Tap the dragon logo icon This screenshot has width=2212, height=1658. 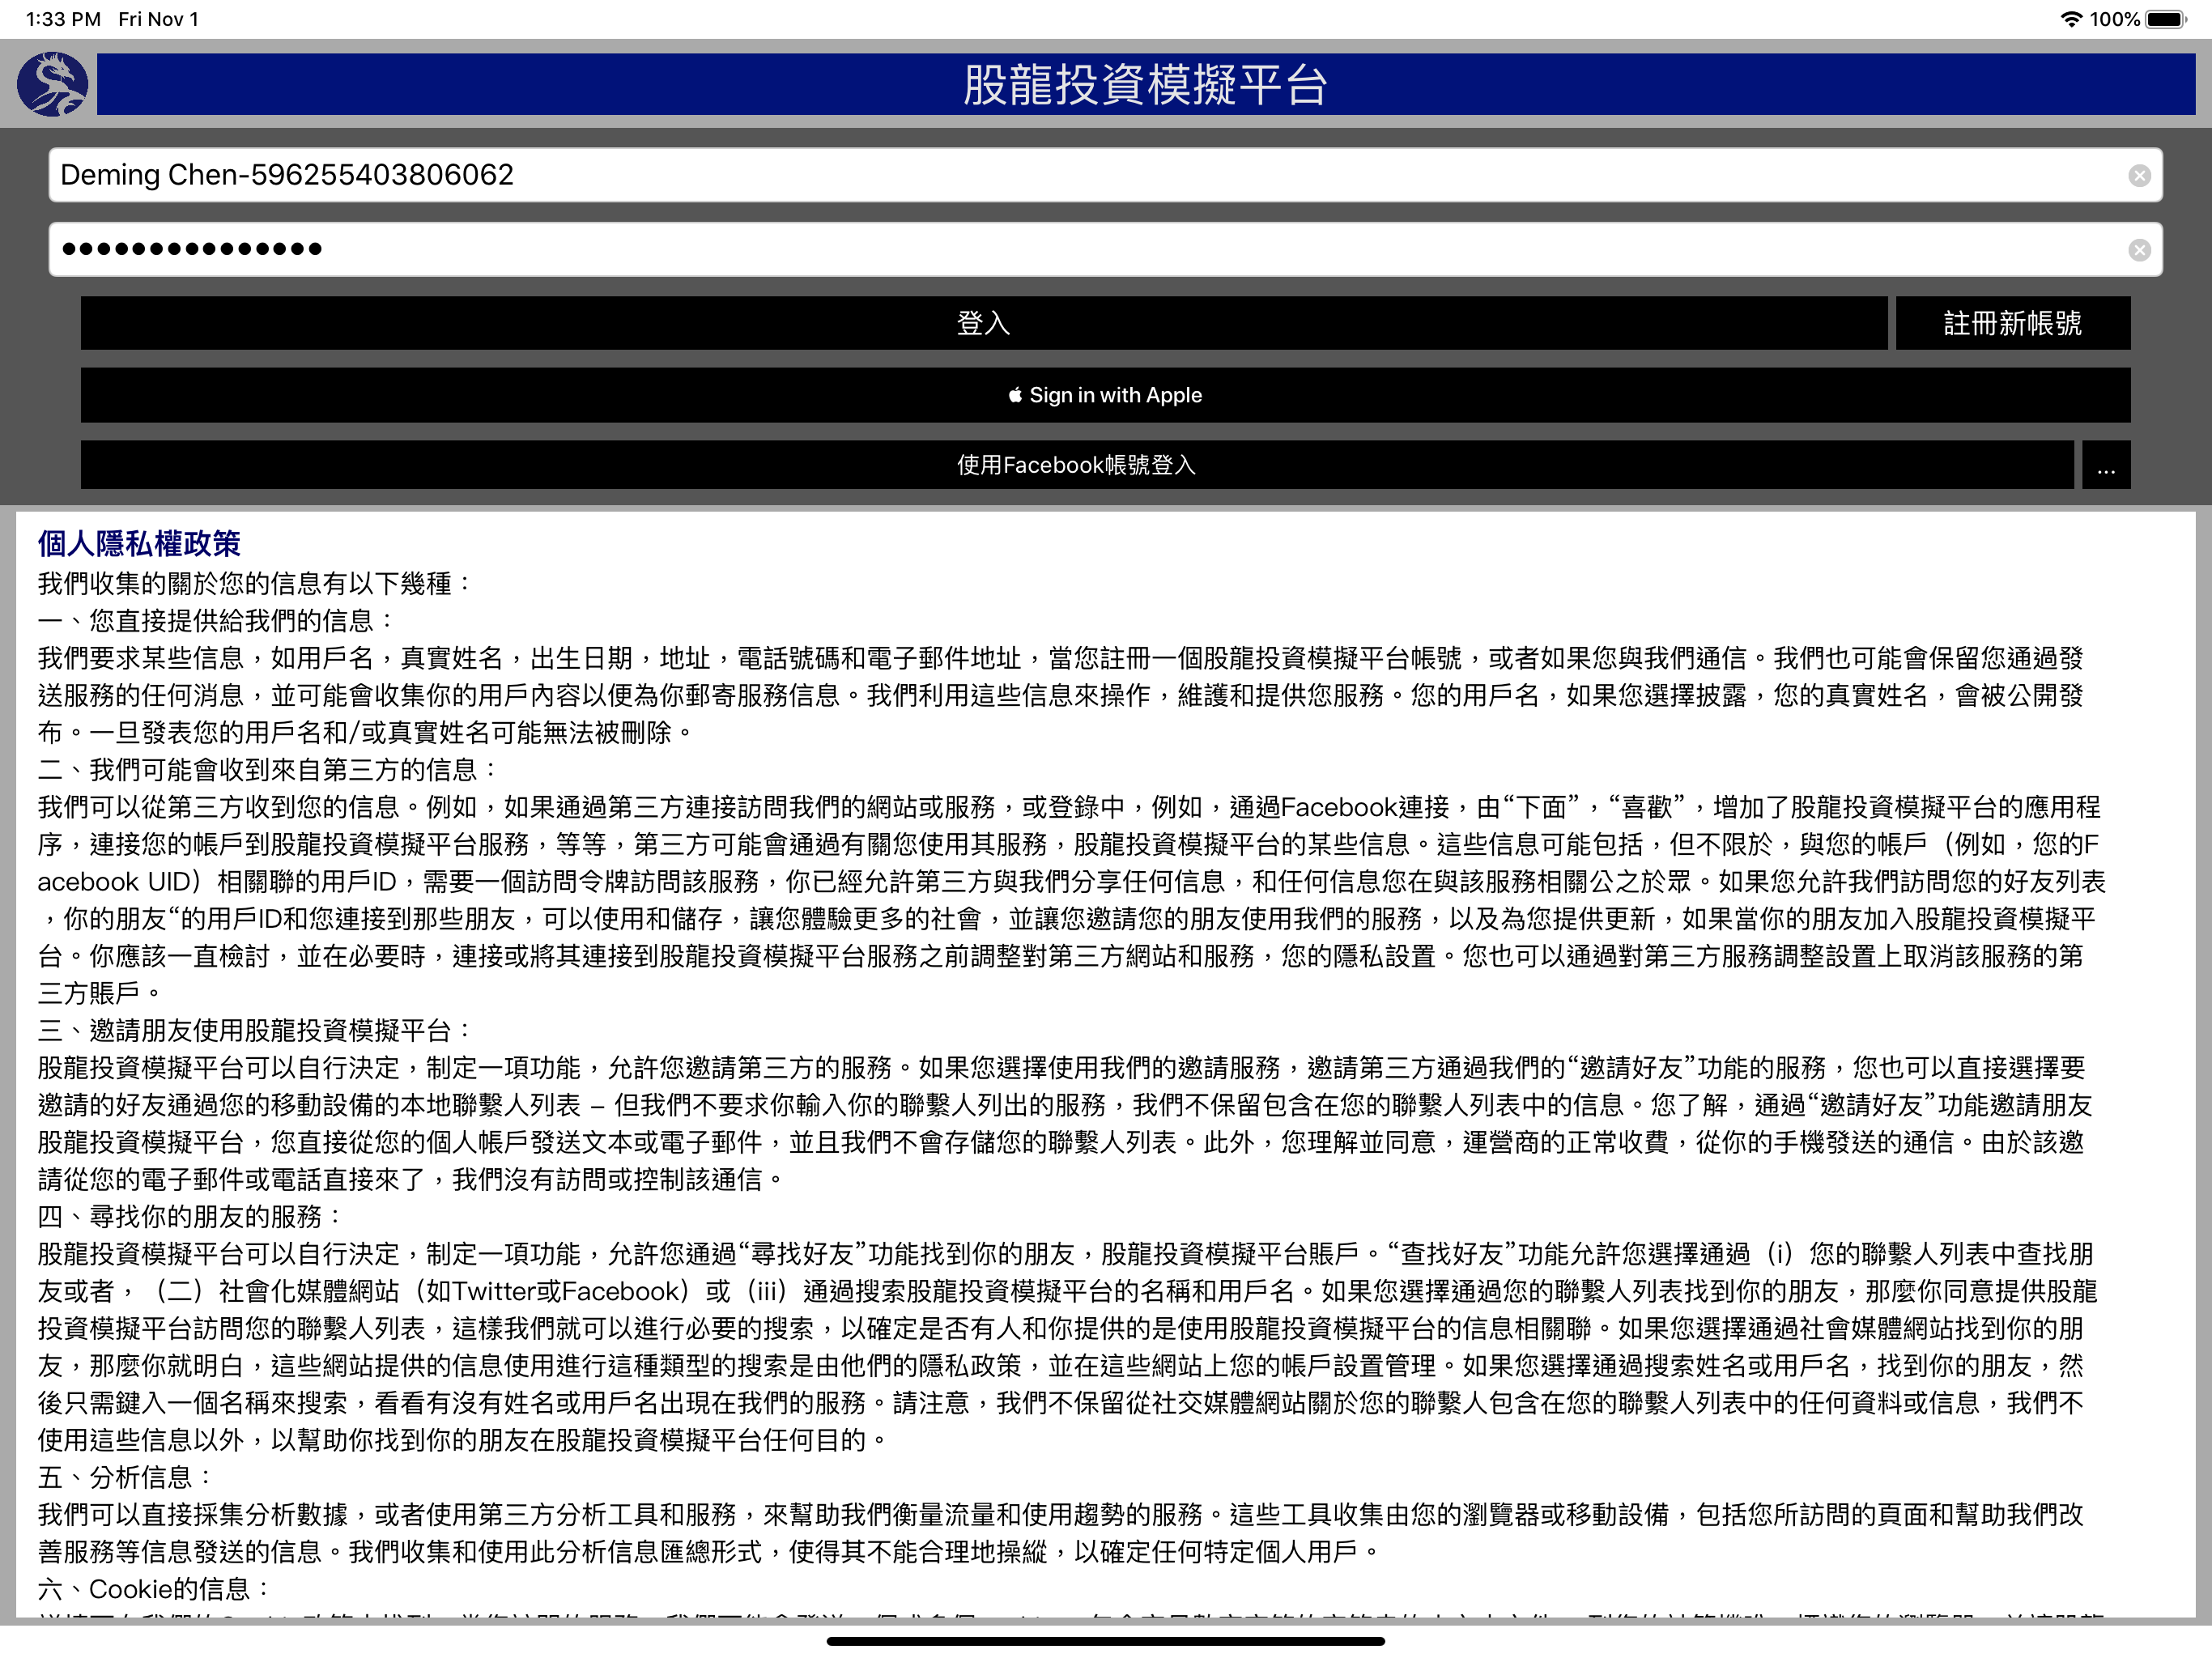click(x=52, y=84)
